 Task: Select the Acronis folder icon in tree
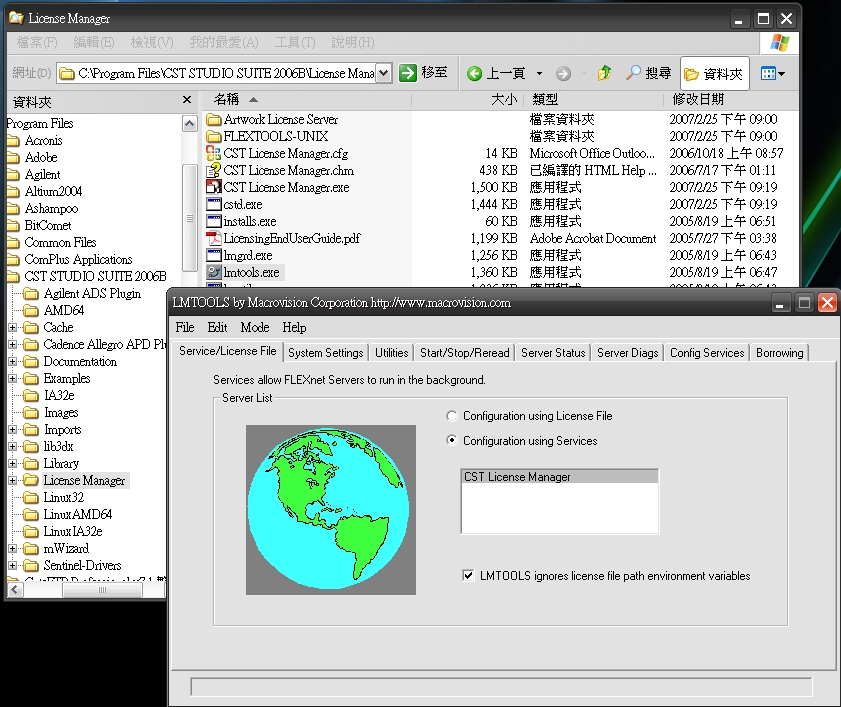tap(13, 141)
